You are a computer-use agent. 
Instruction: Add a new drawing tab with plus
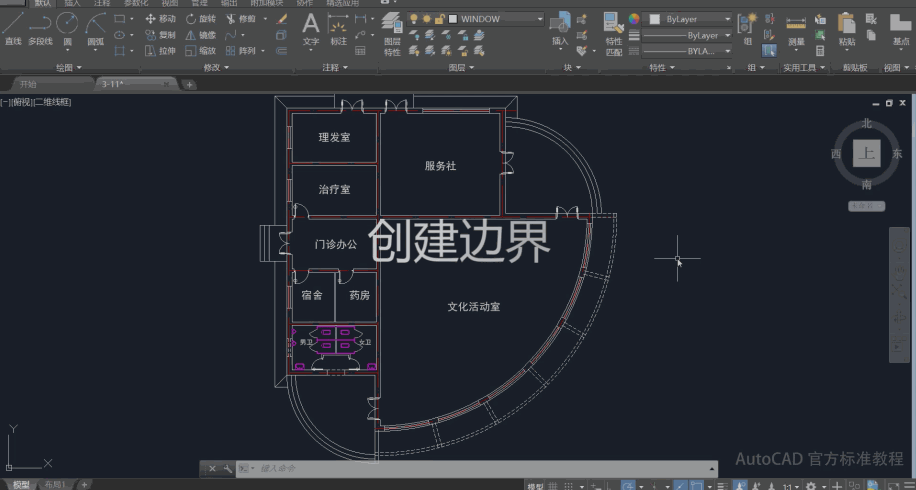coord(189,85)
